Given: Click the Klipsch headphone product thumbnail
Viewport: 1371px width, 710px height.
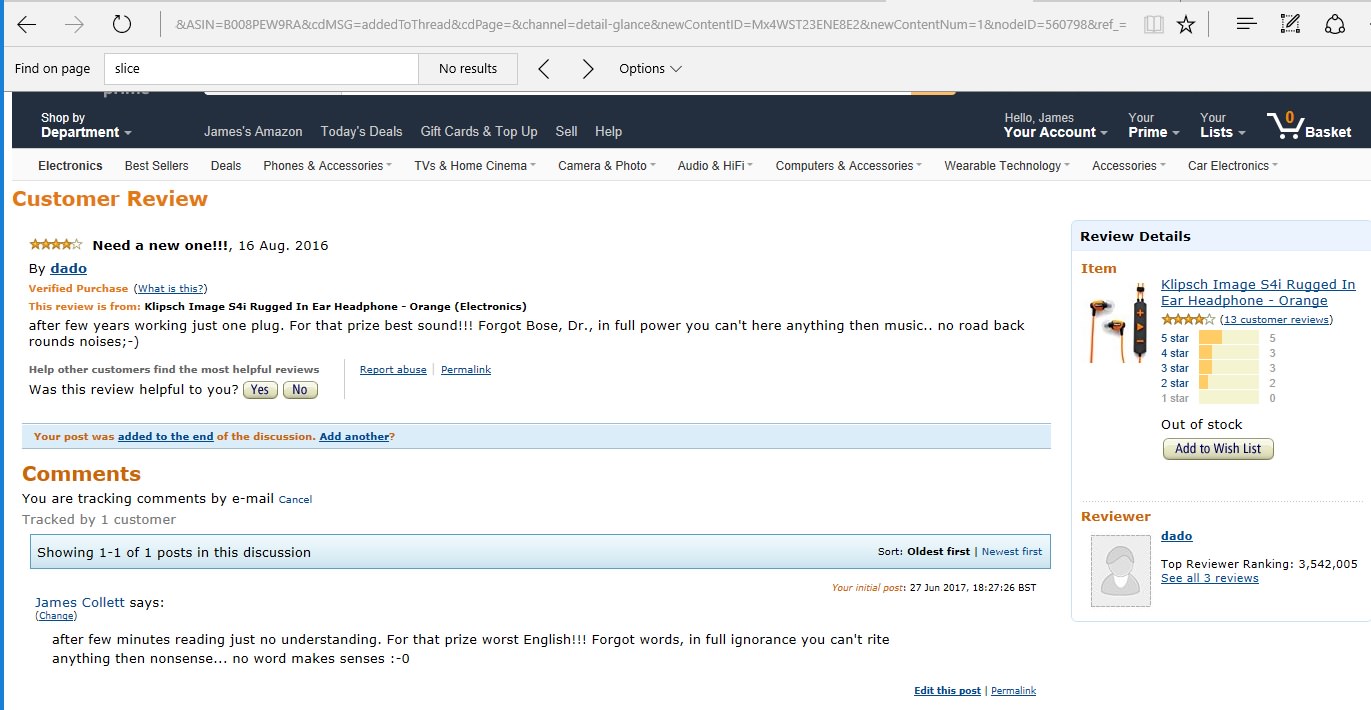Looking at the screenshot, I should 1118,322.
